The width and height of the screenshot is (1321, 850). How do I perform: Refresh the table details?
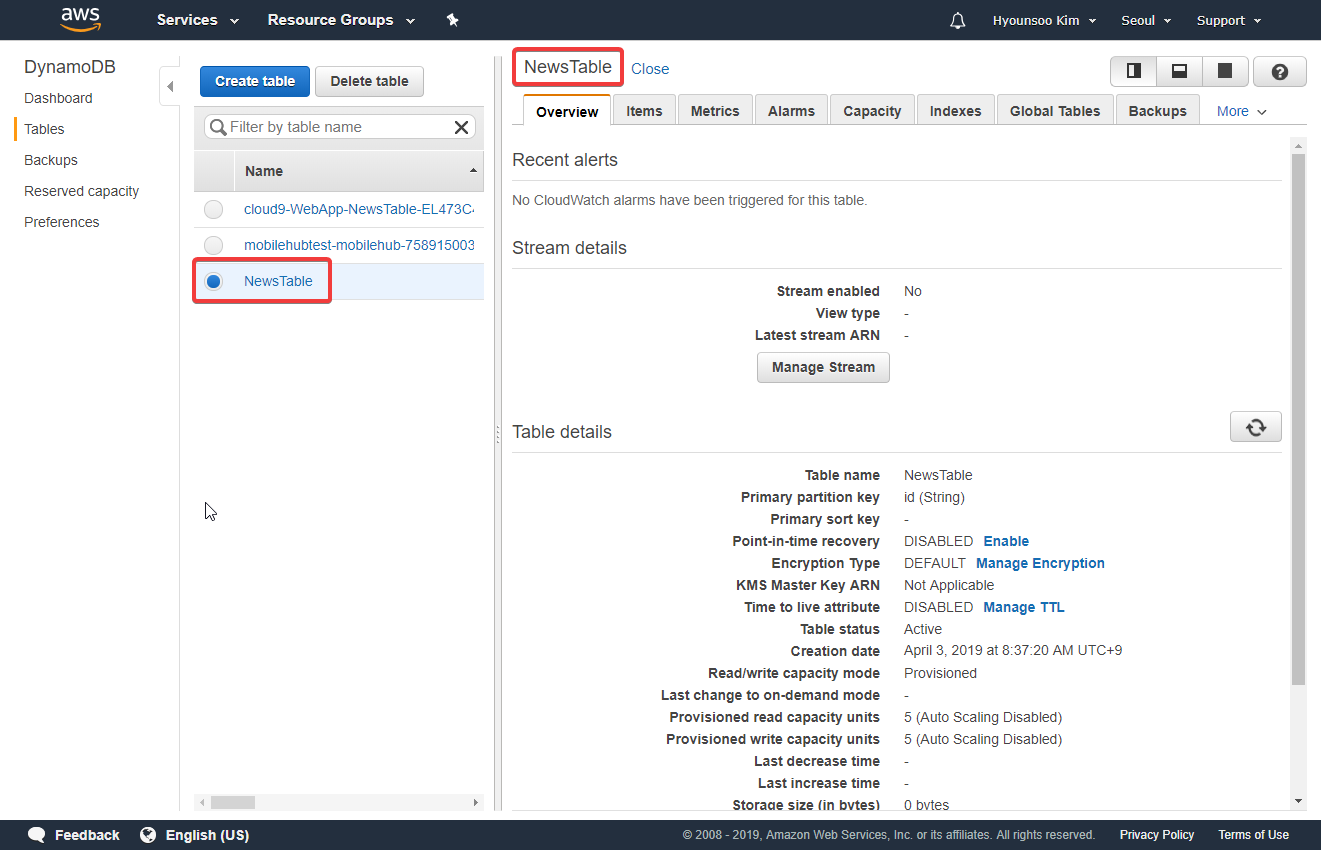1255,427
